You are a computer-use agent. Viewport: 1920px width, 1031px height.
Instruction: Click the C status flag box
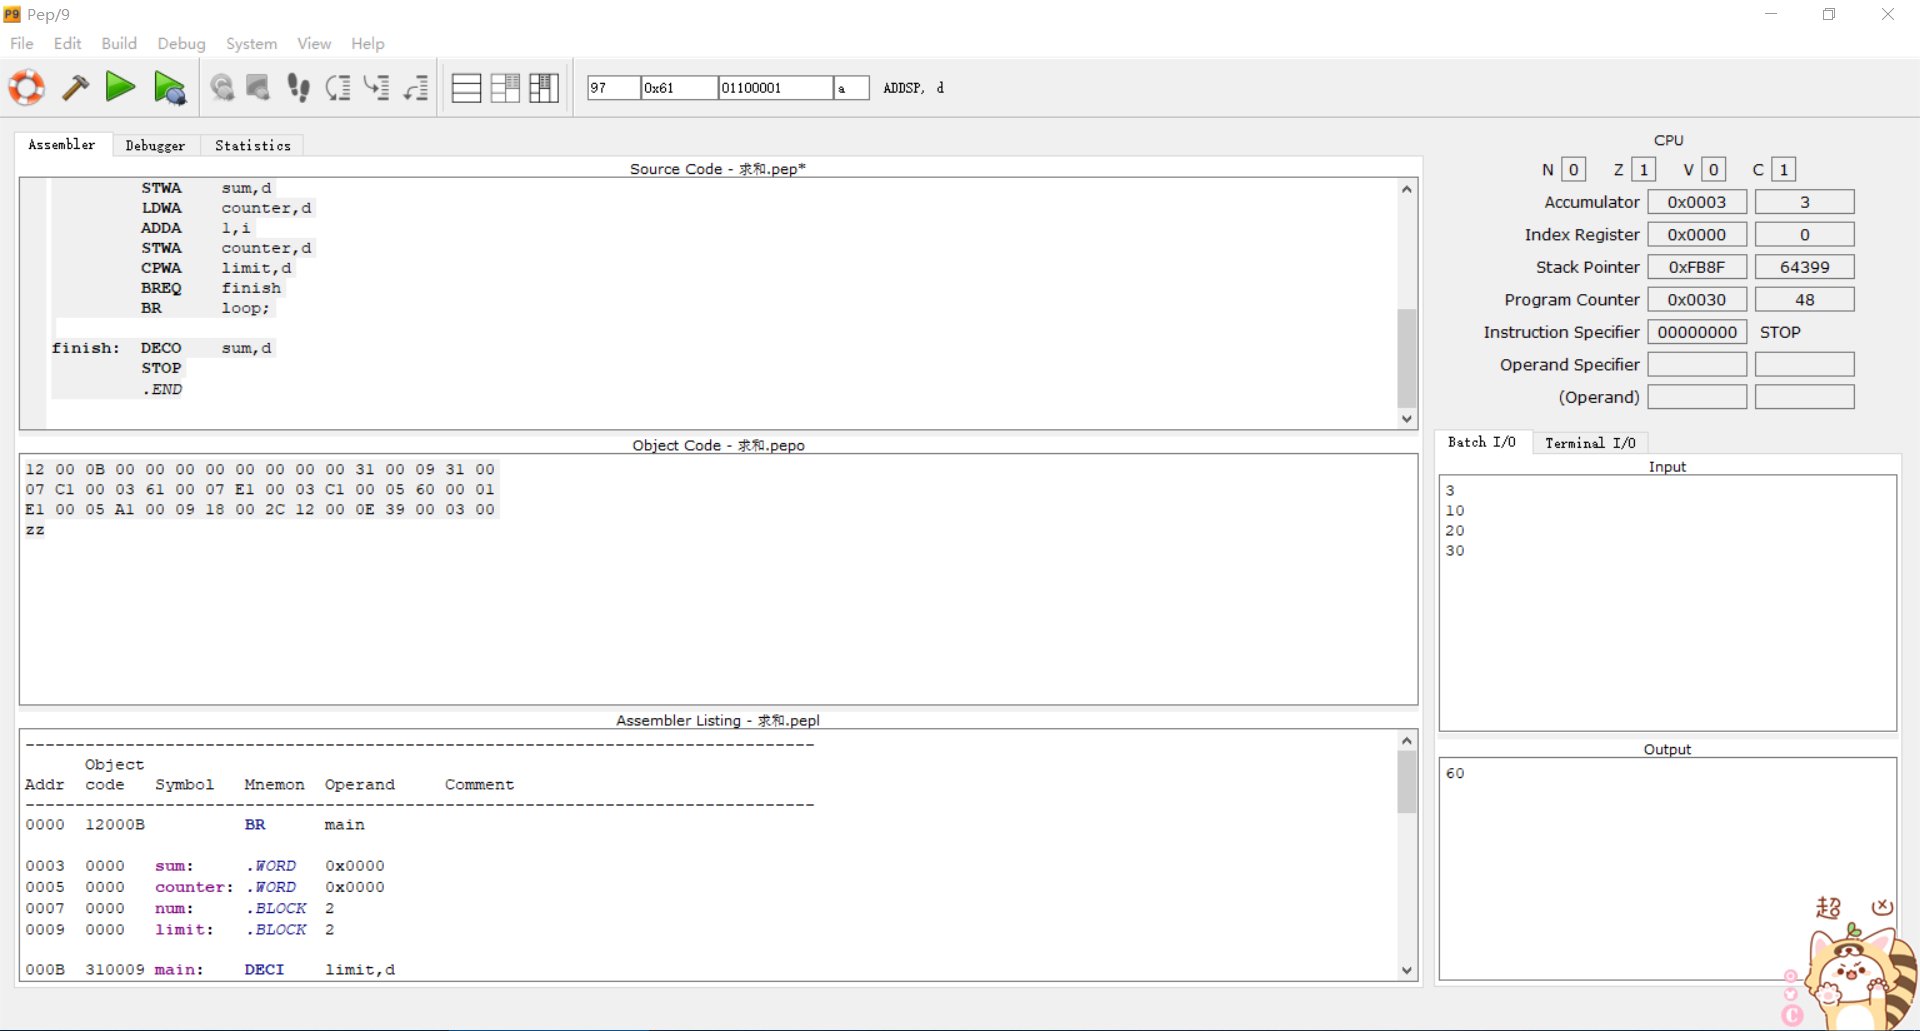click(x=1783, y=170)
